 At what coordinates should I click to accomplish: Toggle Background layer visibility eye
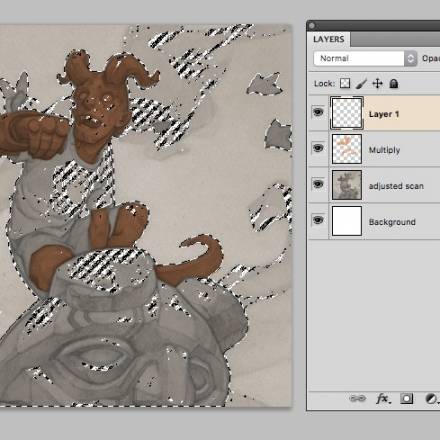[318, 220]
